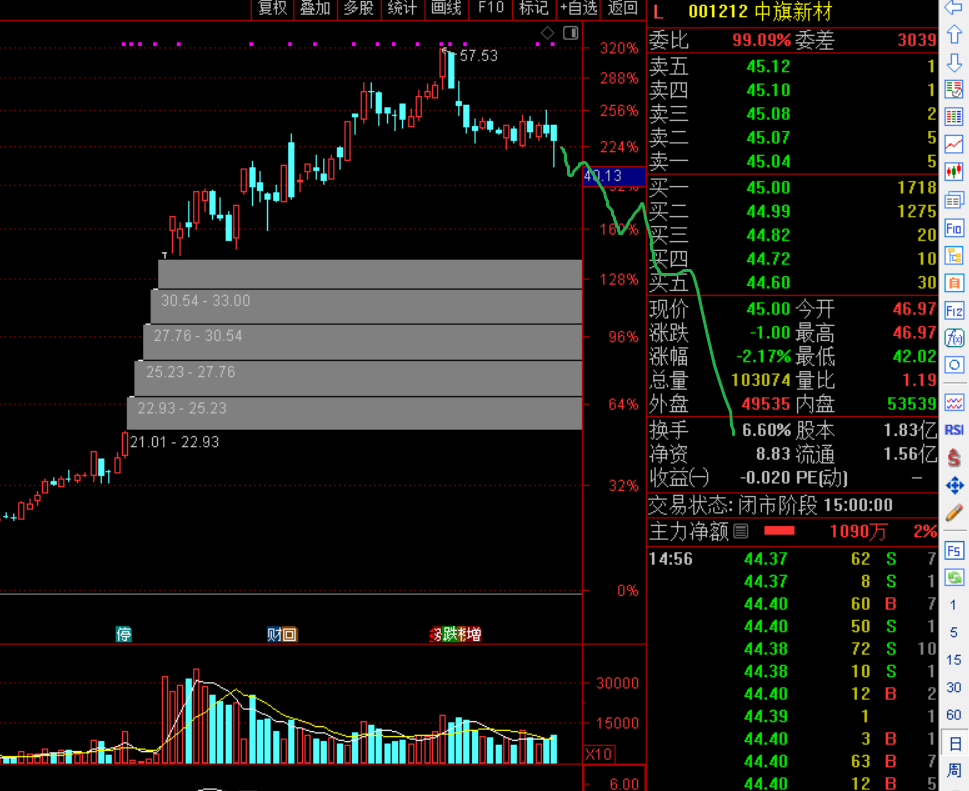Select the 周 weekly period button
The image size is (969, 791).
coord(954,771)
